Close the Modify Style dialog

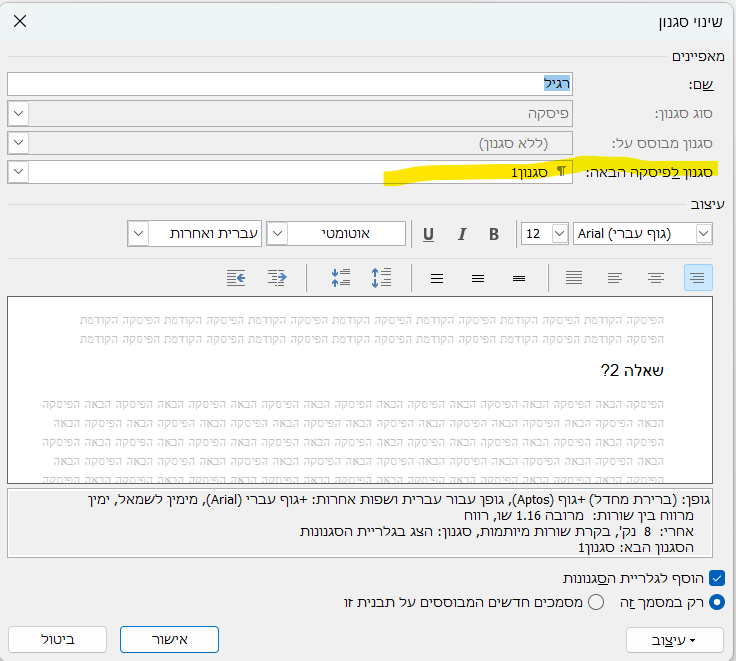coord(20,21)
